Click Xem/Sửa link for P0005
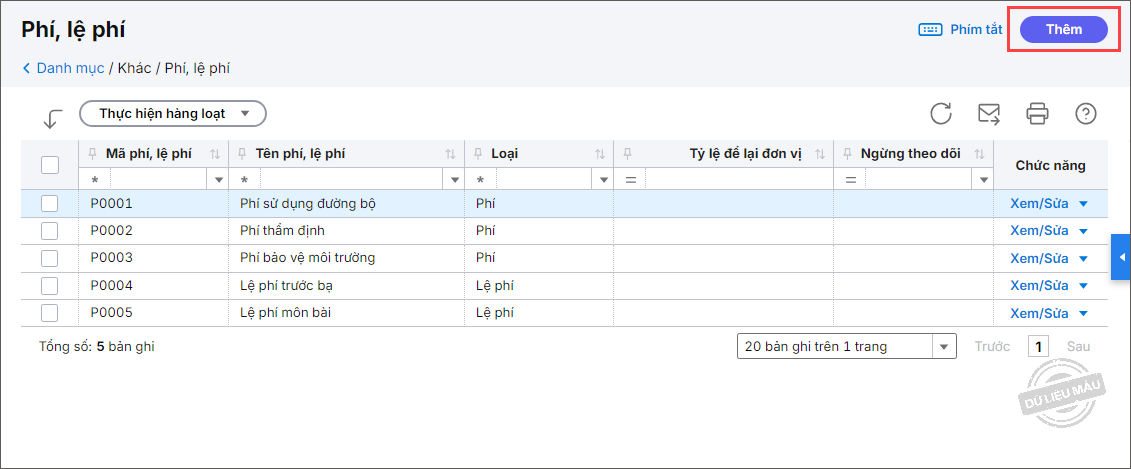 (x=1039, y=313)
